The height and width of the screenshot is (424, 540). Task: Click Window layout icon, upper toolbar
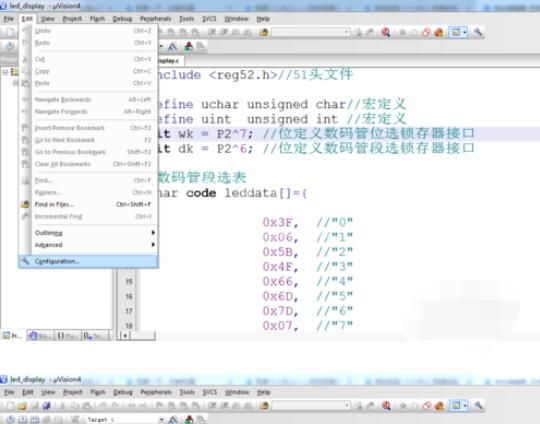[456, 32]
